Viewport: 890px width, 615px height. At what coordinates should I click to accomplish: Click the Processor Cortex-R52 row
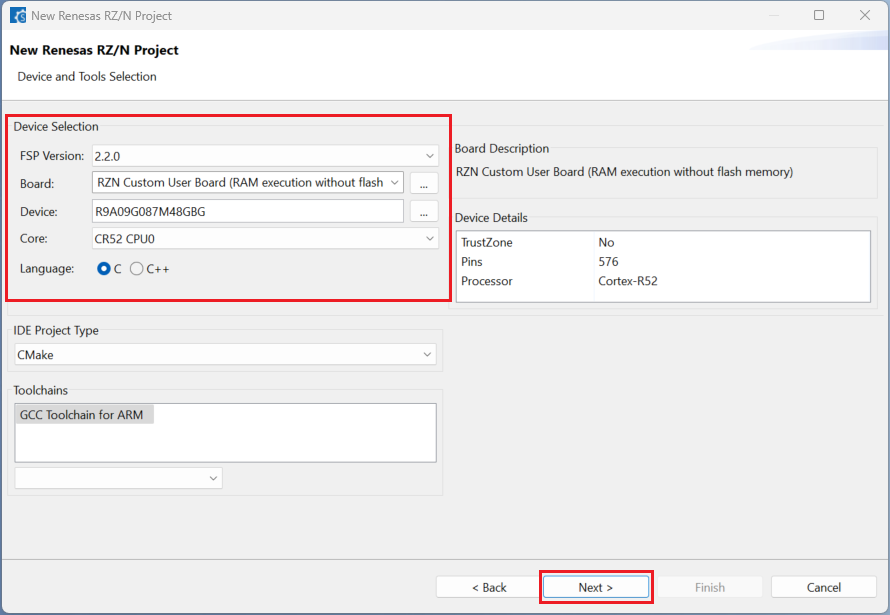pos(663,281)
